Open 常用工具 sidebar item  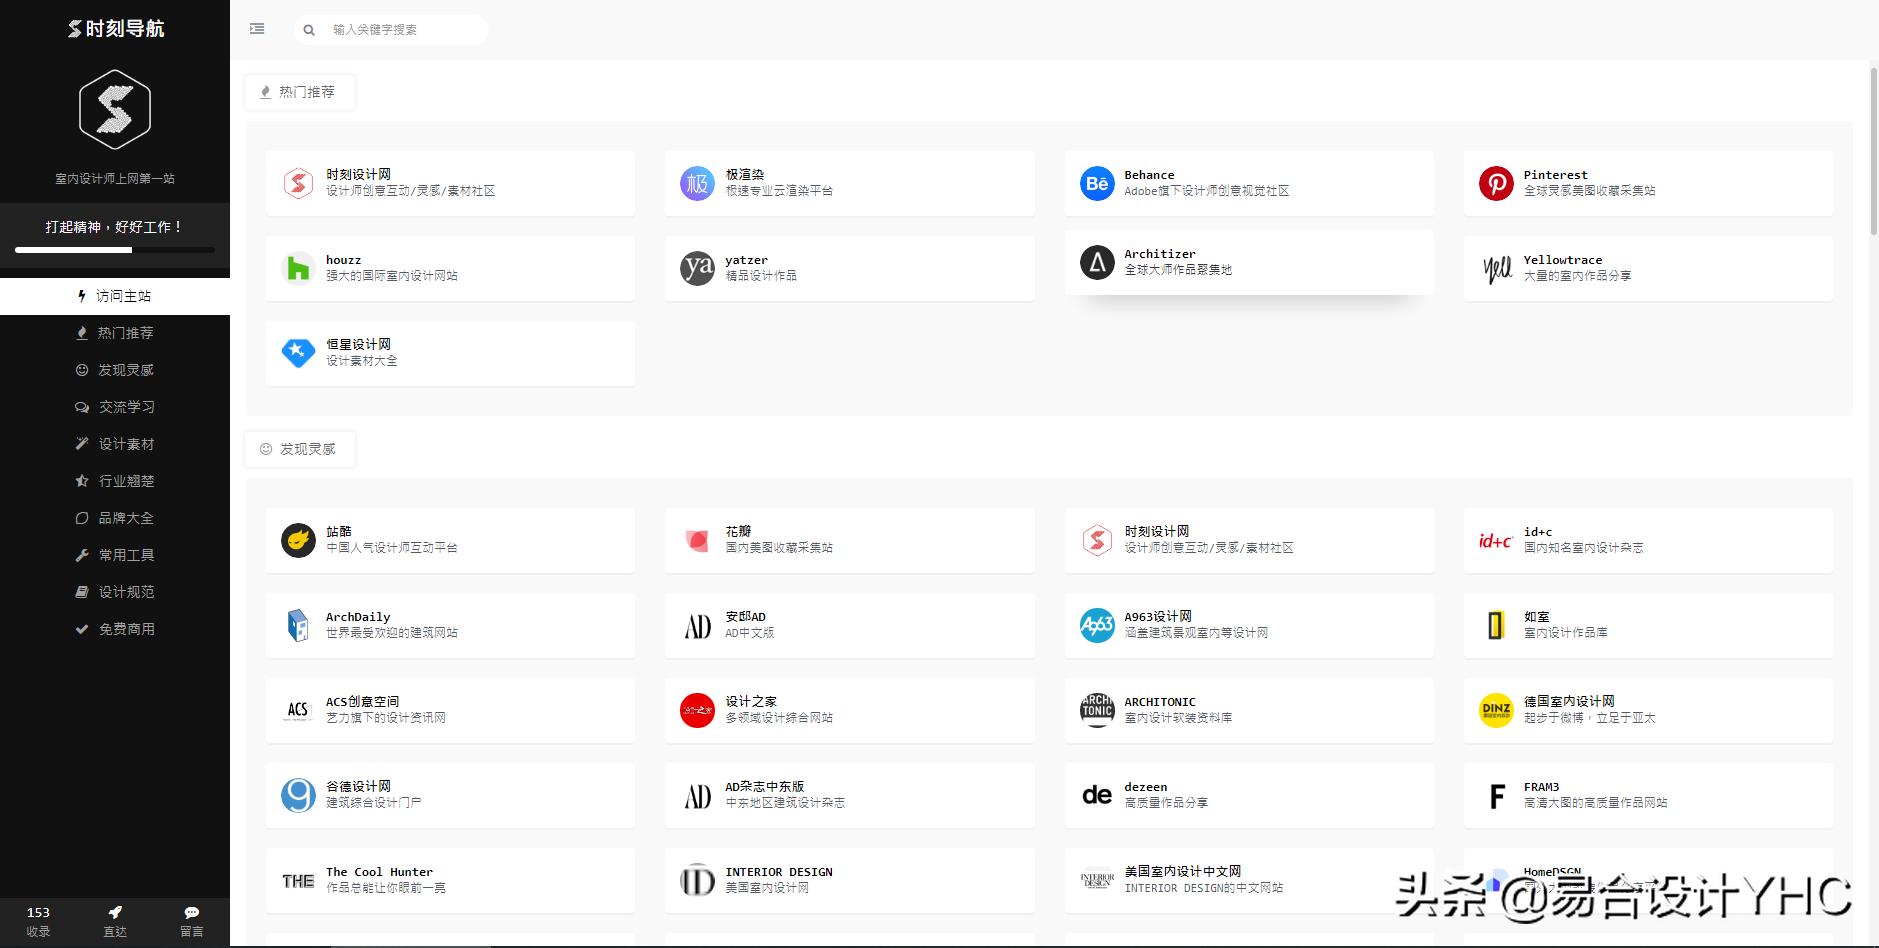tap(115, 555)
